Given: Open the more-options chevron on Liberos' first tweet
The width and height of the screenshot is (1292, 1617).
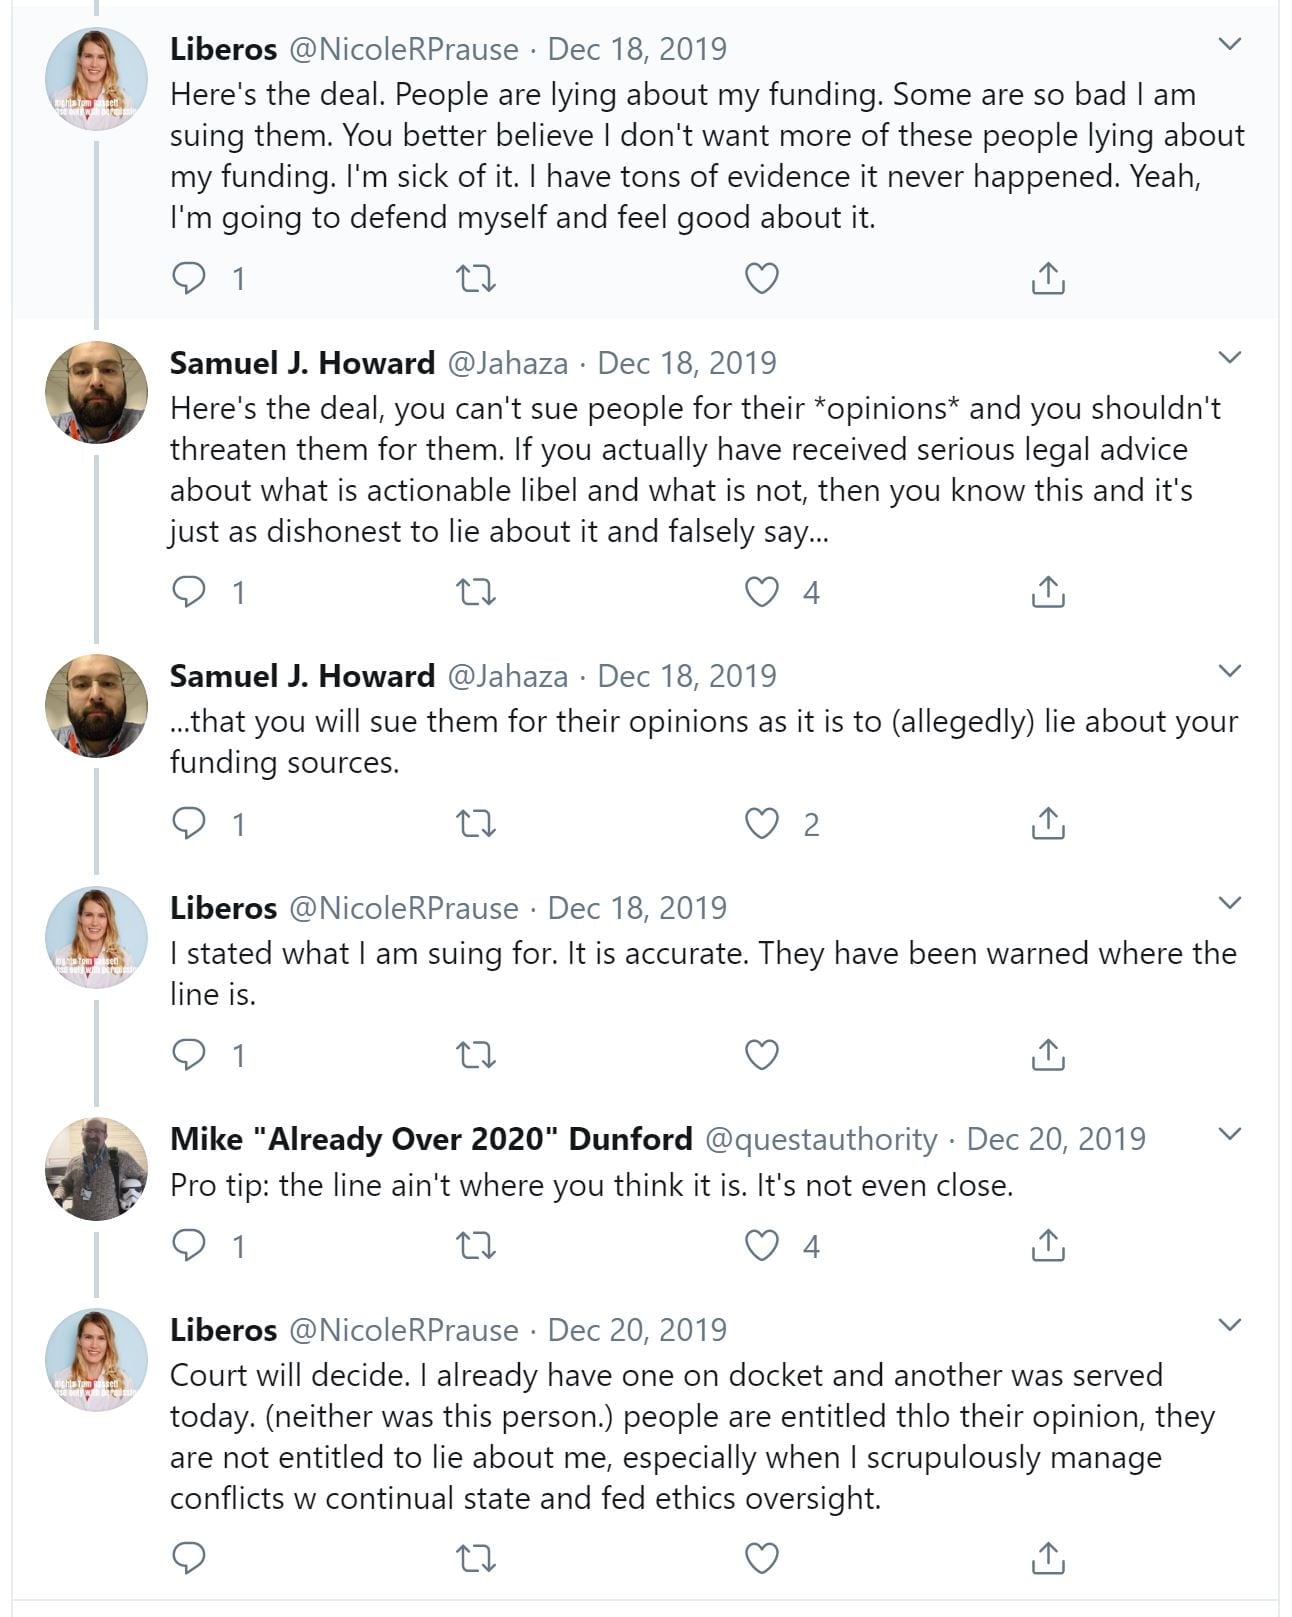Looking at the screenshot, I should [x=1230, y=44].
